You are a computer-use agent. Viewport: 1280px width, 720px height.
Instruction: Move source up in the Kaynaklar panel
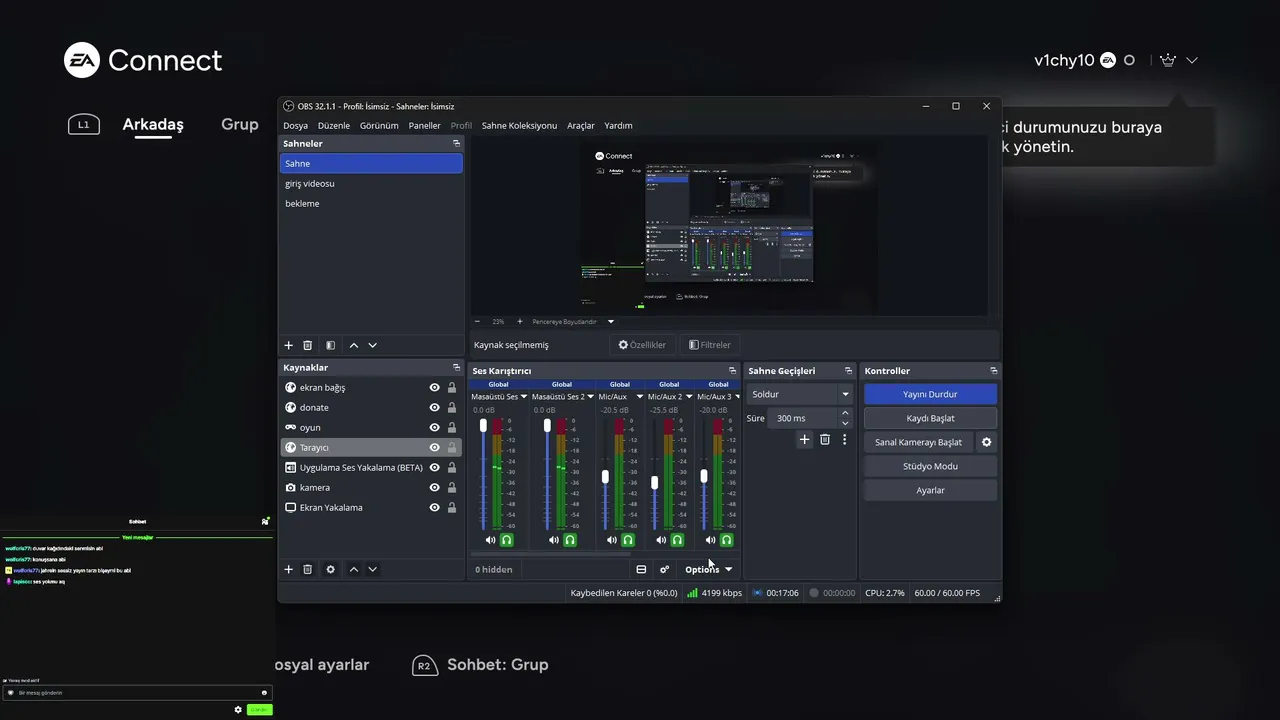click(x=354, y=569)
